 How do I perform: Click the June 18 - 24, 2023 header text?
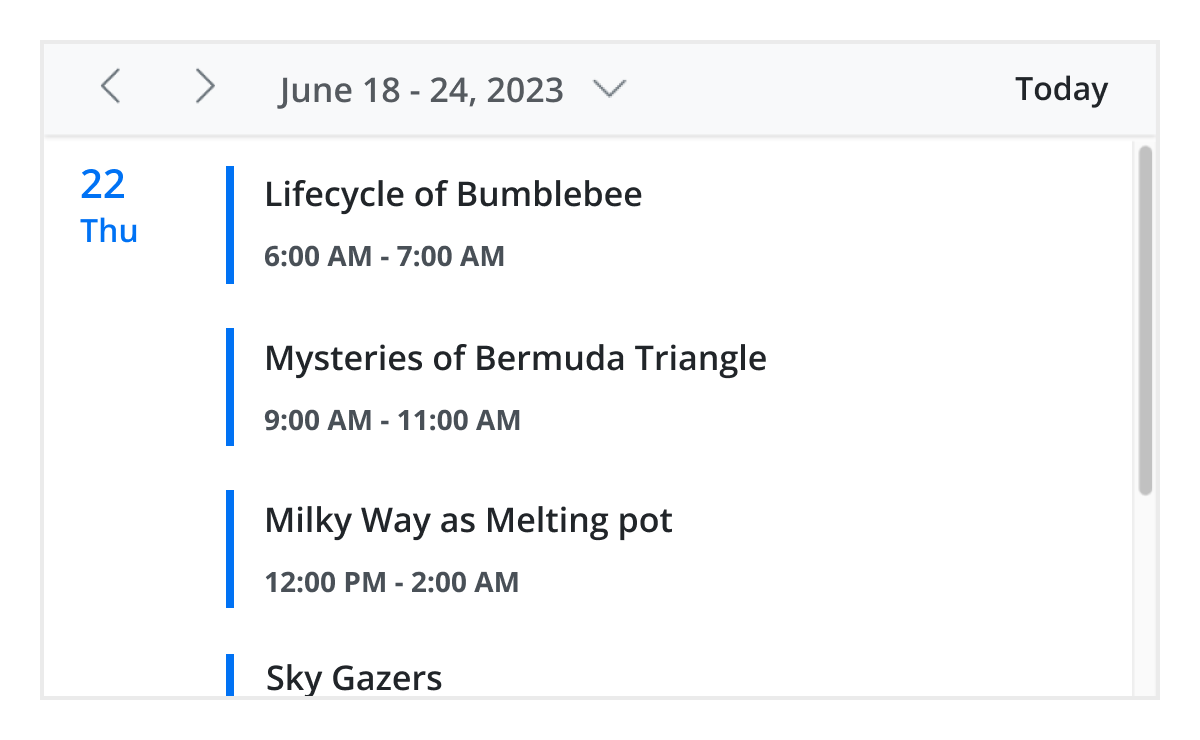pos(421,90)
